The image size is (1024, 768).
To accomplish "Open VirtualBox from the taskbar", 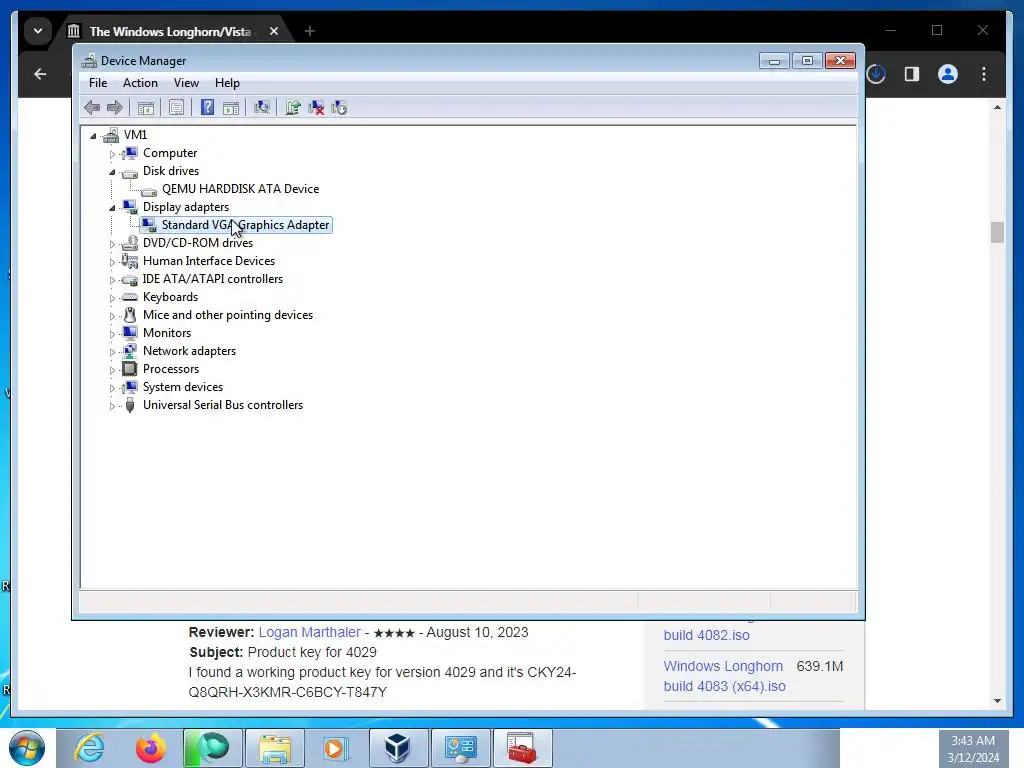I will click(398, 748).
